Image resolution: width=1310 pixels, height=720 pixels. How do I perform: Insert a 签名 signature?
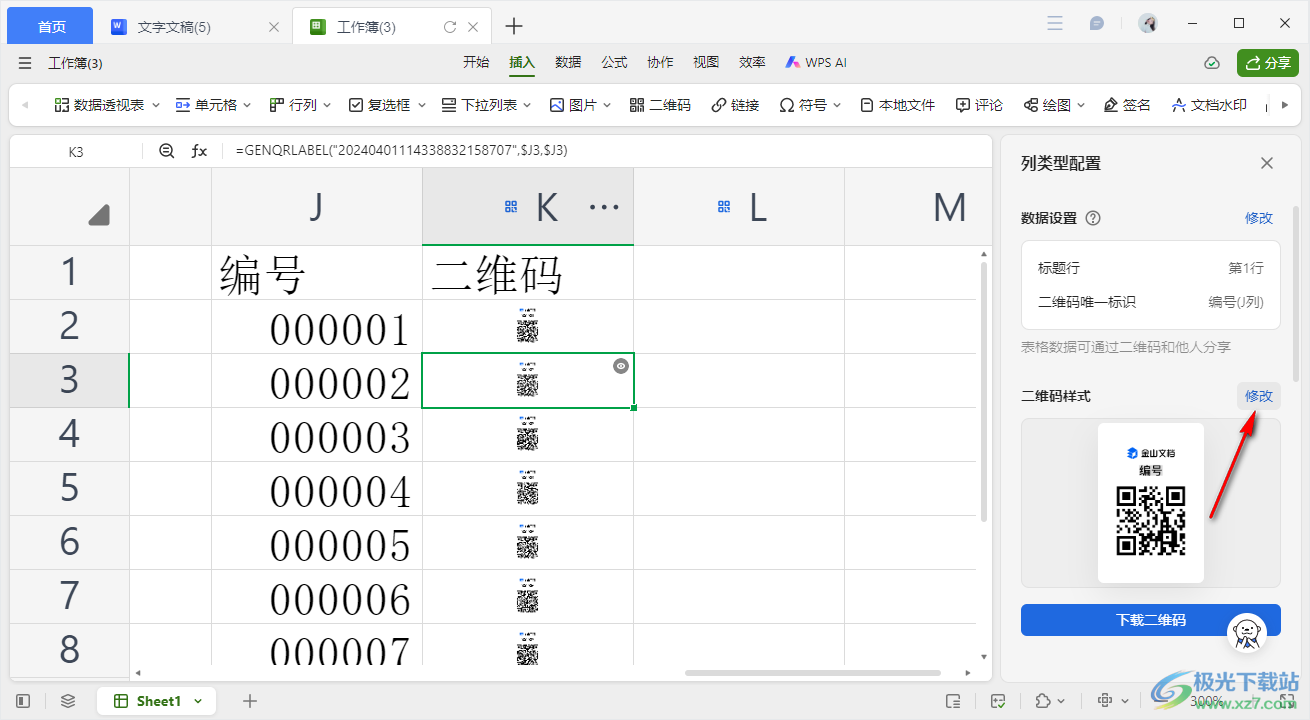1127,105
